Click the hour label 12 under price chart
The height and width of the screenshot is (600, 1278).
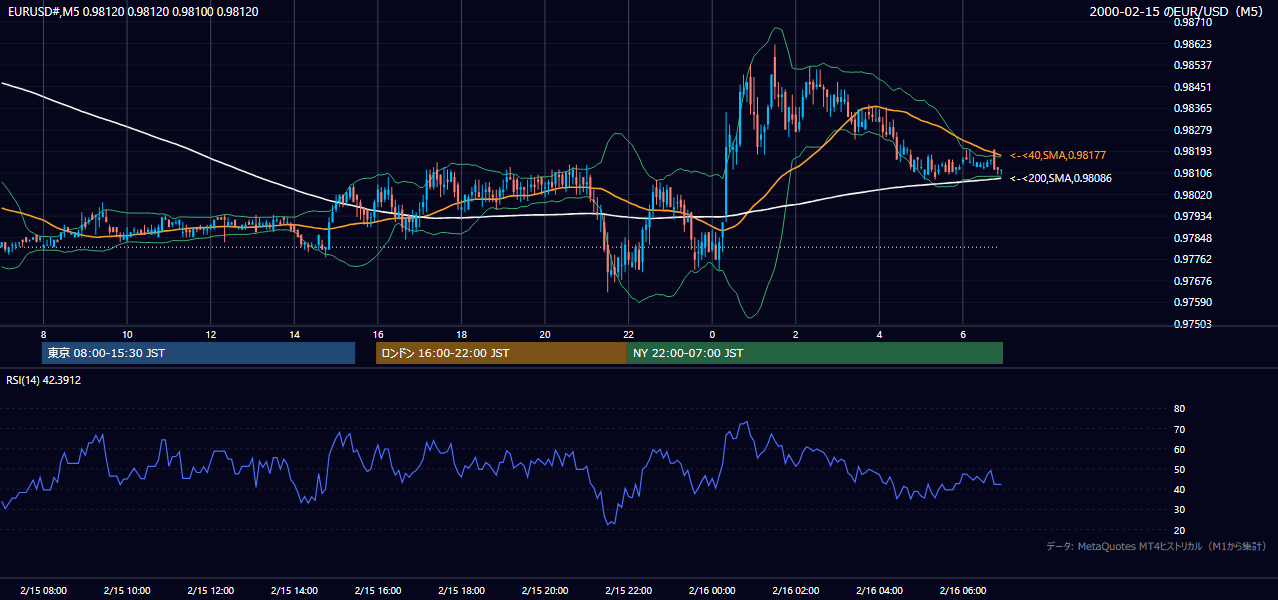click(x=211, y=334)
